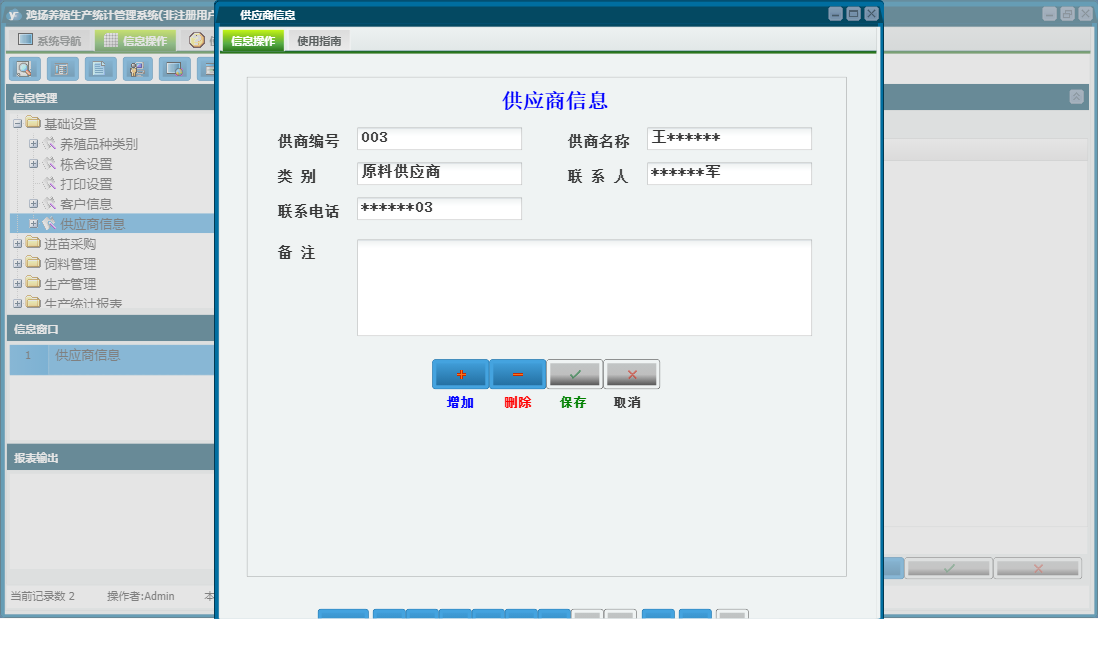Screen dimensions: 1098x655
Task: Click the 增加 (Add) button with plus icon
Action: tap(459, 373)
